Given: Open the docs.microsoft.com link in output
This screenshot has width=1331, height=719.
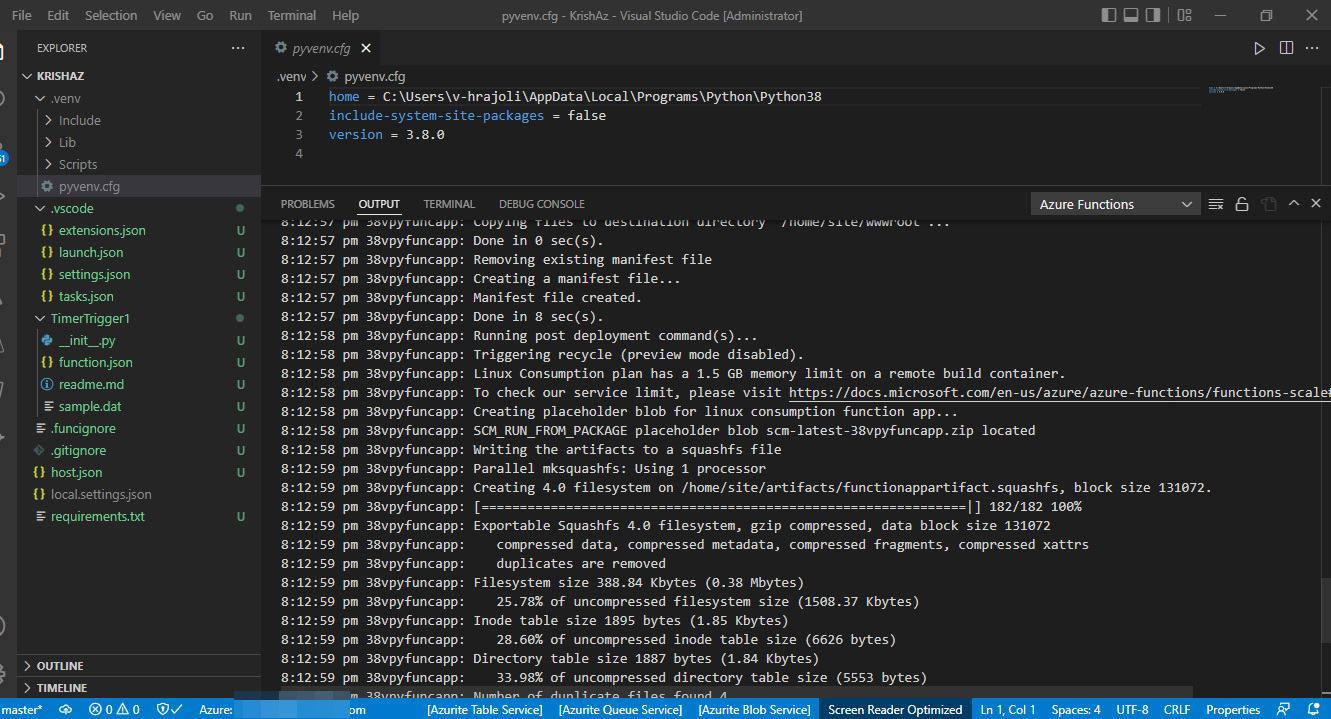Looking at the screenshot, I should coord(1059,393).
